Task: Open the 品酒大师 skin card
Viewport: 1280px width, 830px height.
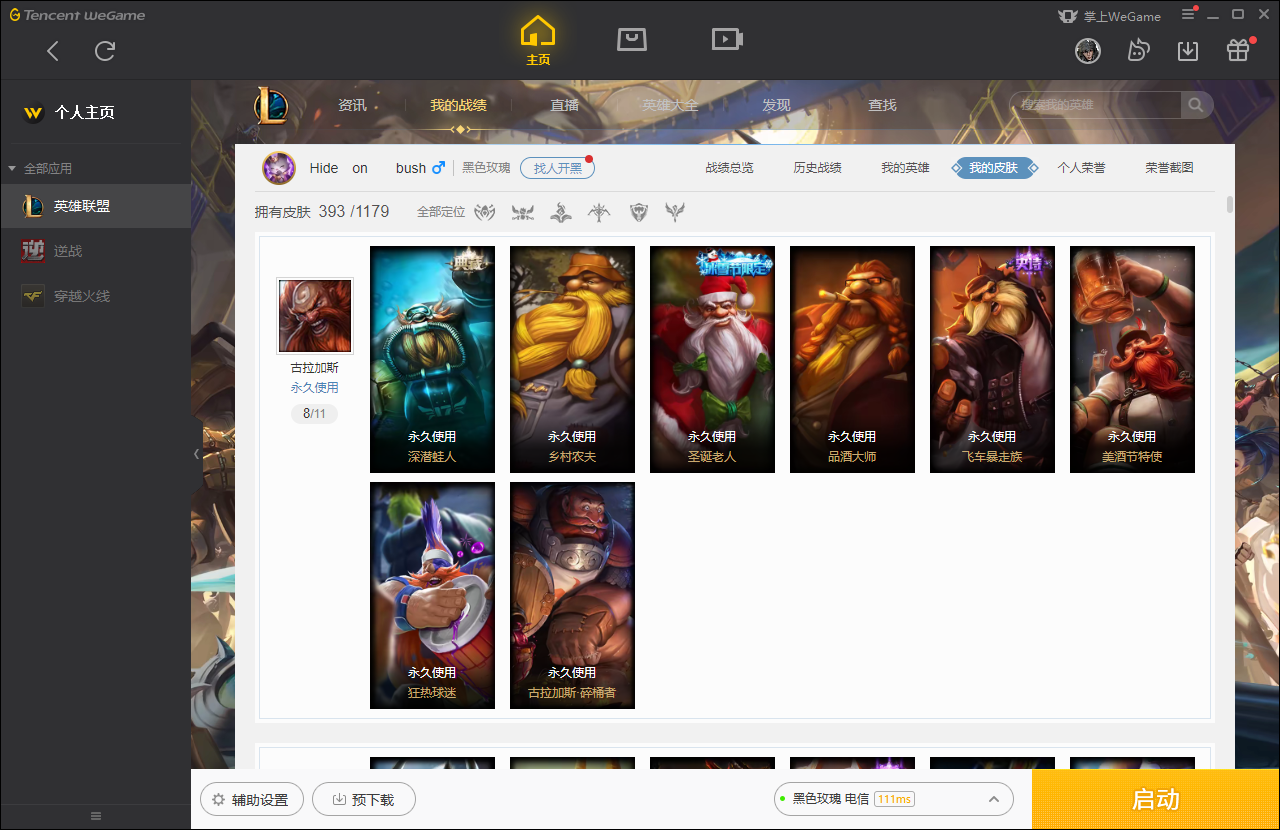Action: (852, 359)
